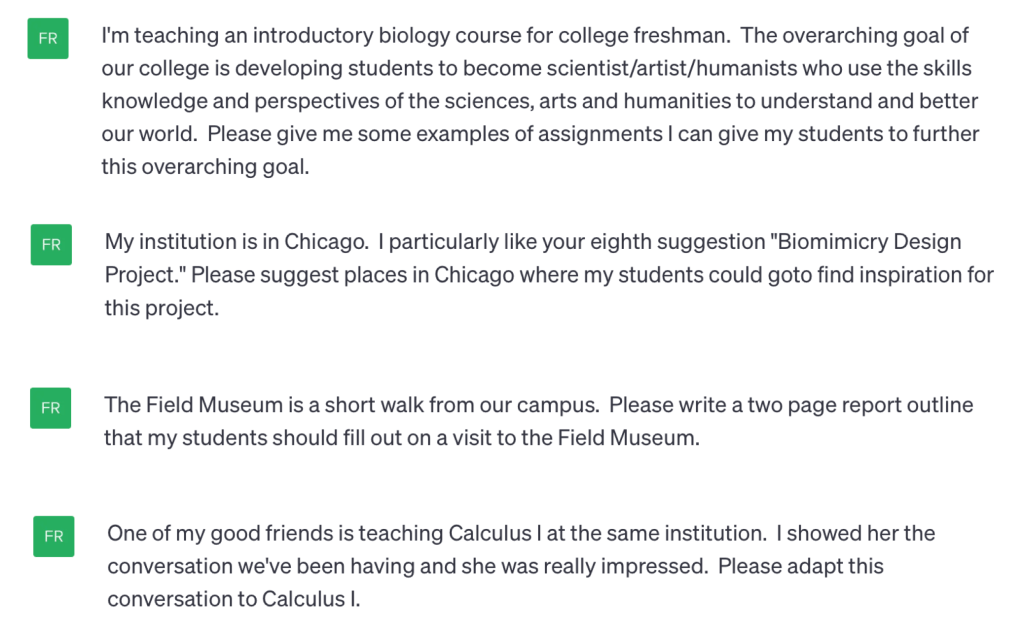This screenshot has height=635, width=1023.
Task: Click the FR avatar next to the Chicago message
Action: (51, 244)
